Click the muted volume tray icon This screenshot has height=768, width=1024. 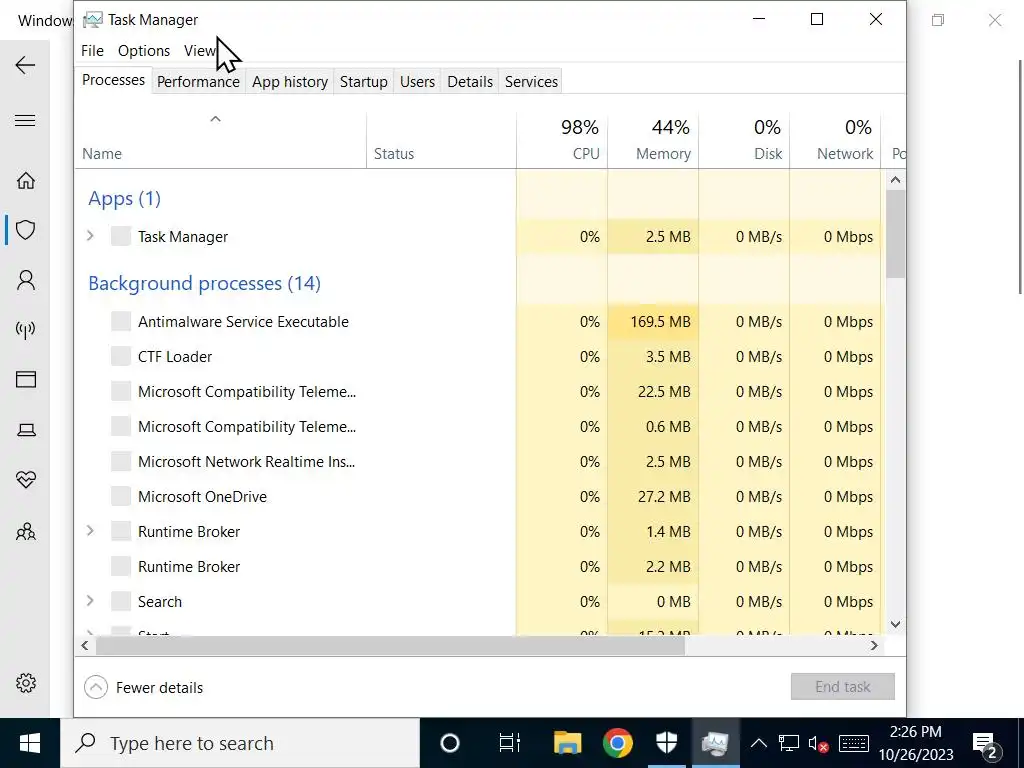(818, 744)
